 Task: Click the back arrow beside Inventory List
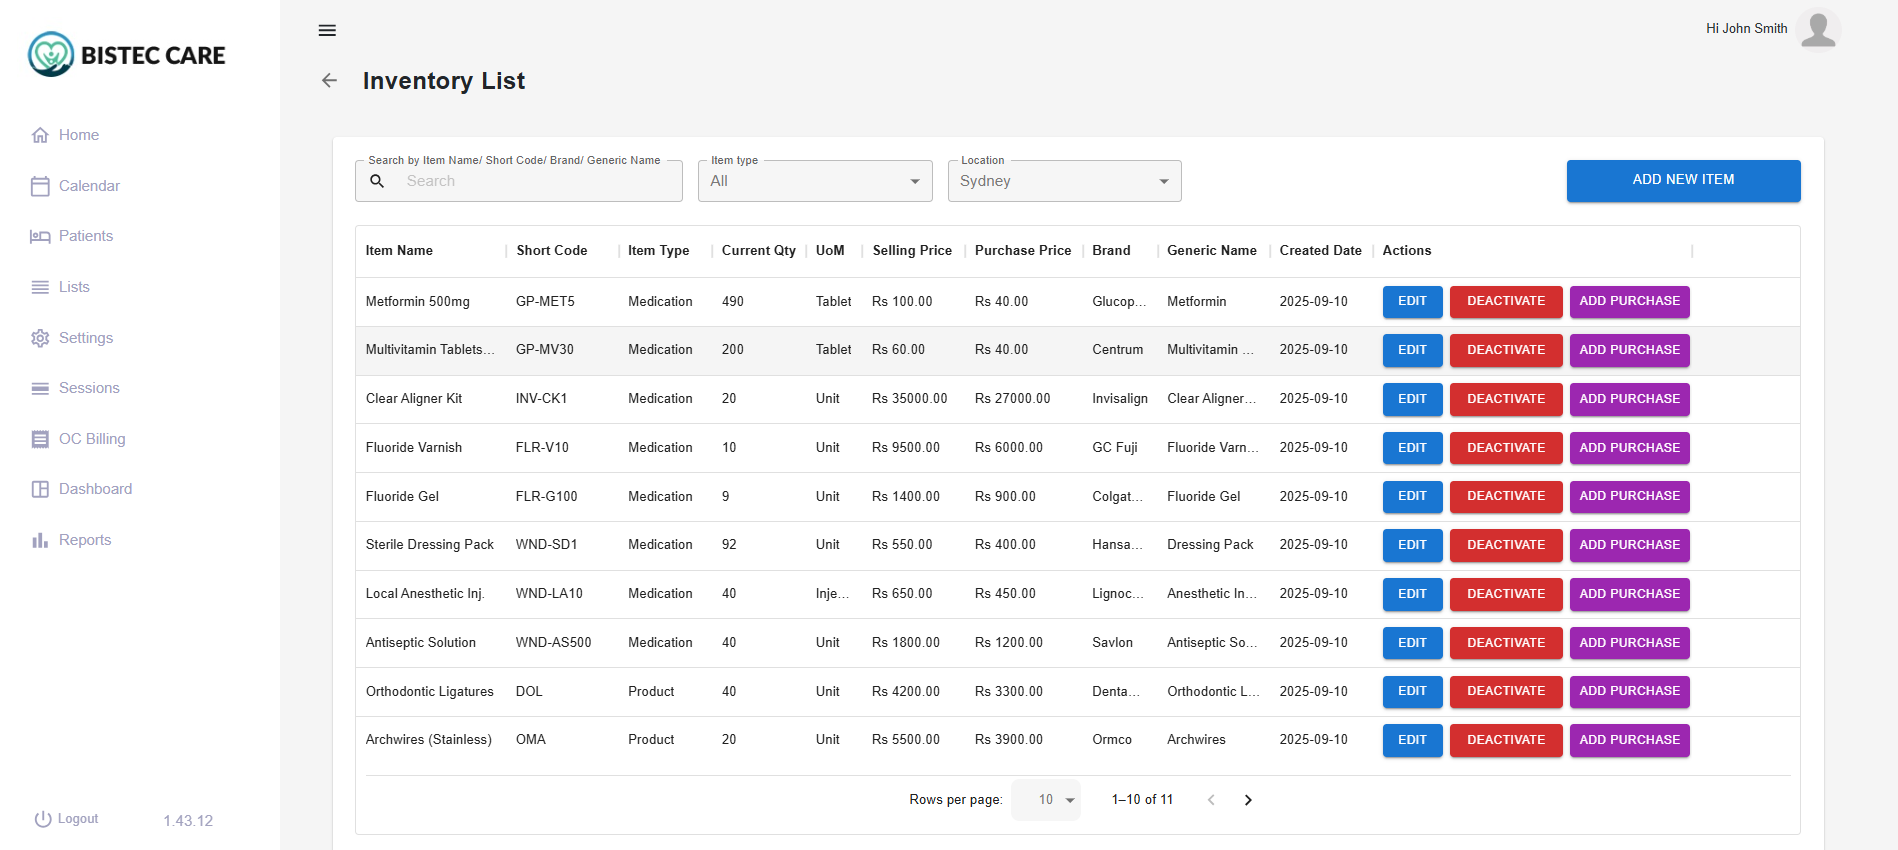tap(329, 81)
